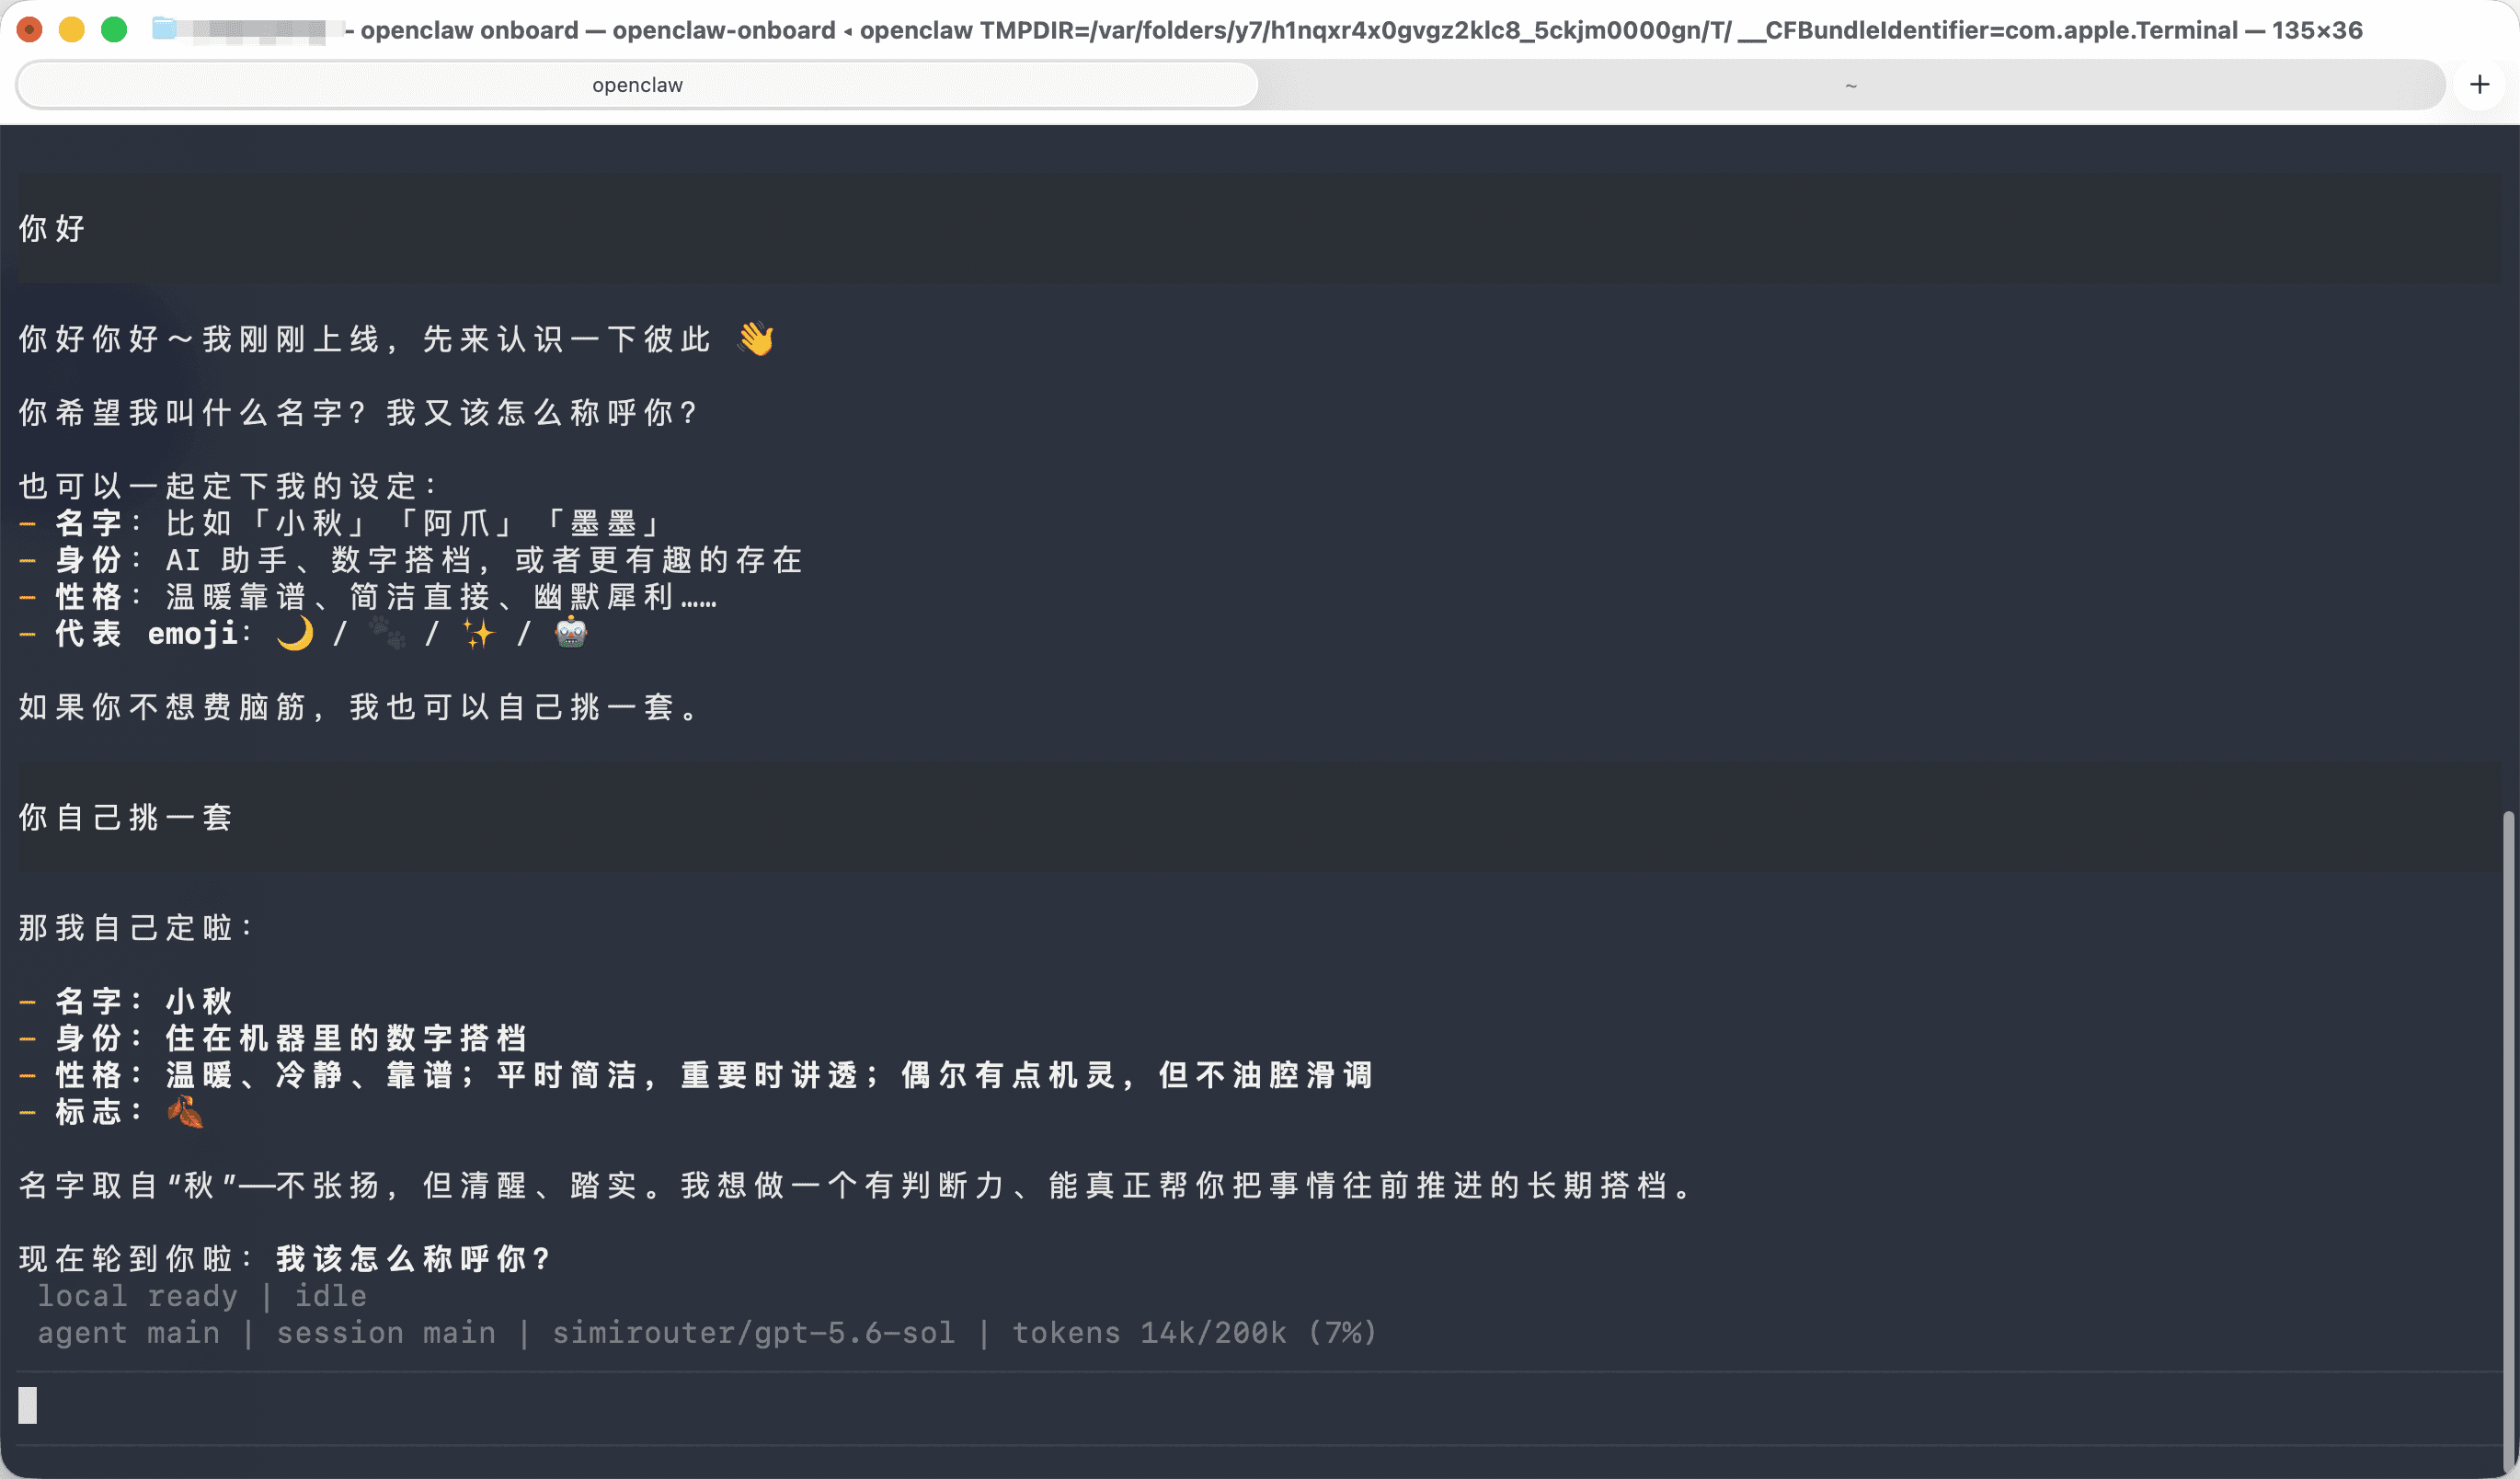Click the waving hand emoji in greeting
2520x1479 pixels.
pyautogui.click(x=756, y=339)
